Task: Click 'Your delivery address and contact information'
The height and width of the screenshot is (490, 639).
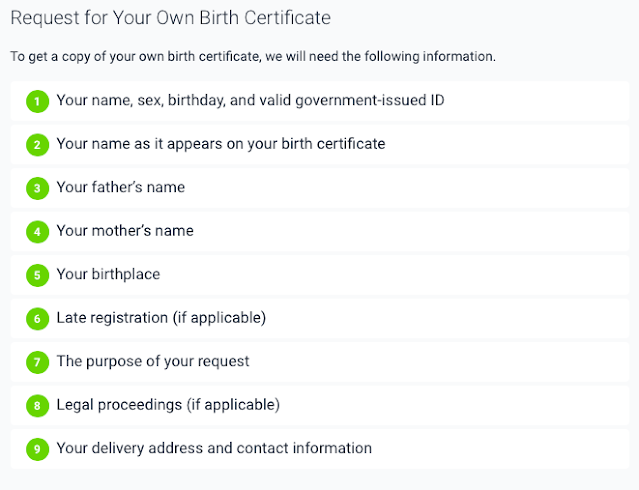Action: [214, 448]
